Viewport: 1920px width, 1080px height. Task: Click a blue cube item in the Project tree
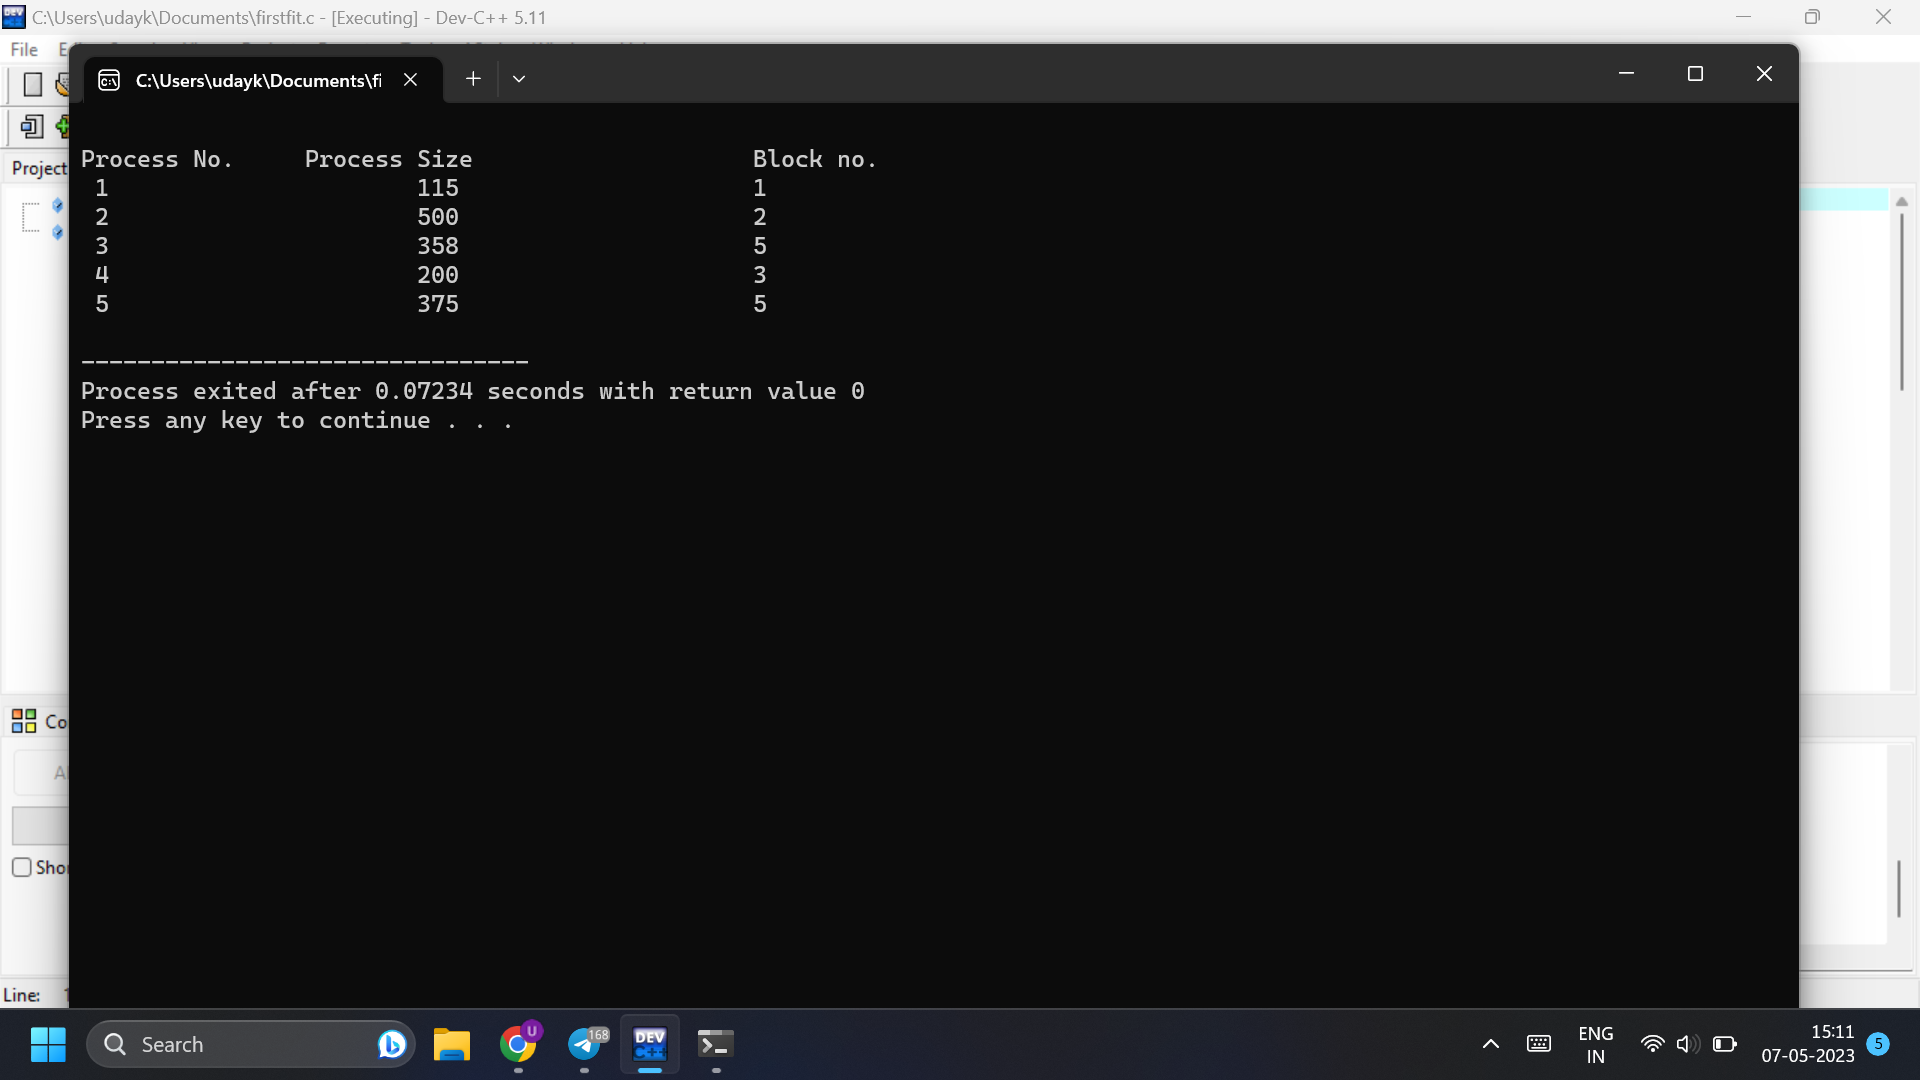57,207
